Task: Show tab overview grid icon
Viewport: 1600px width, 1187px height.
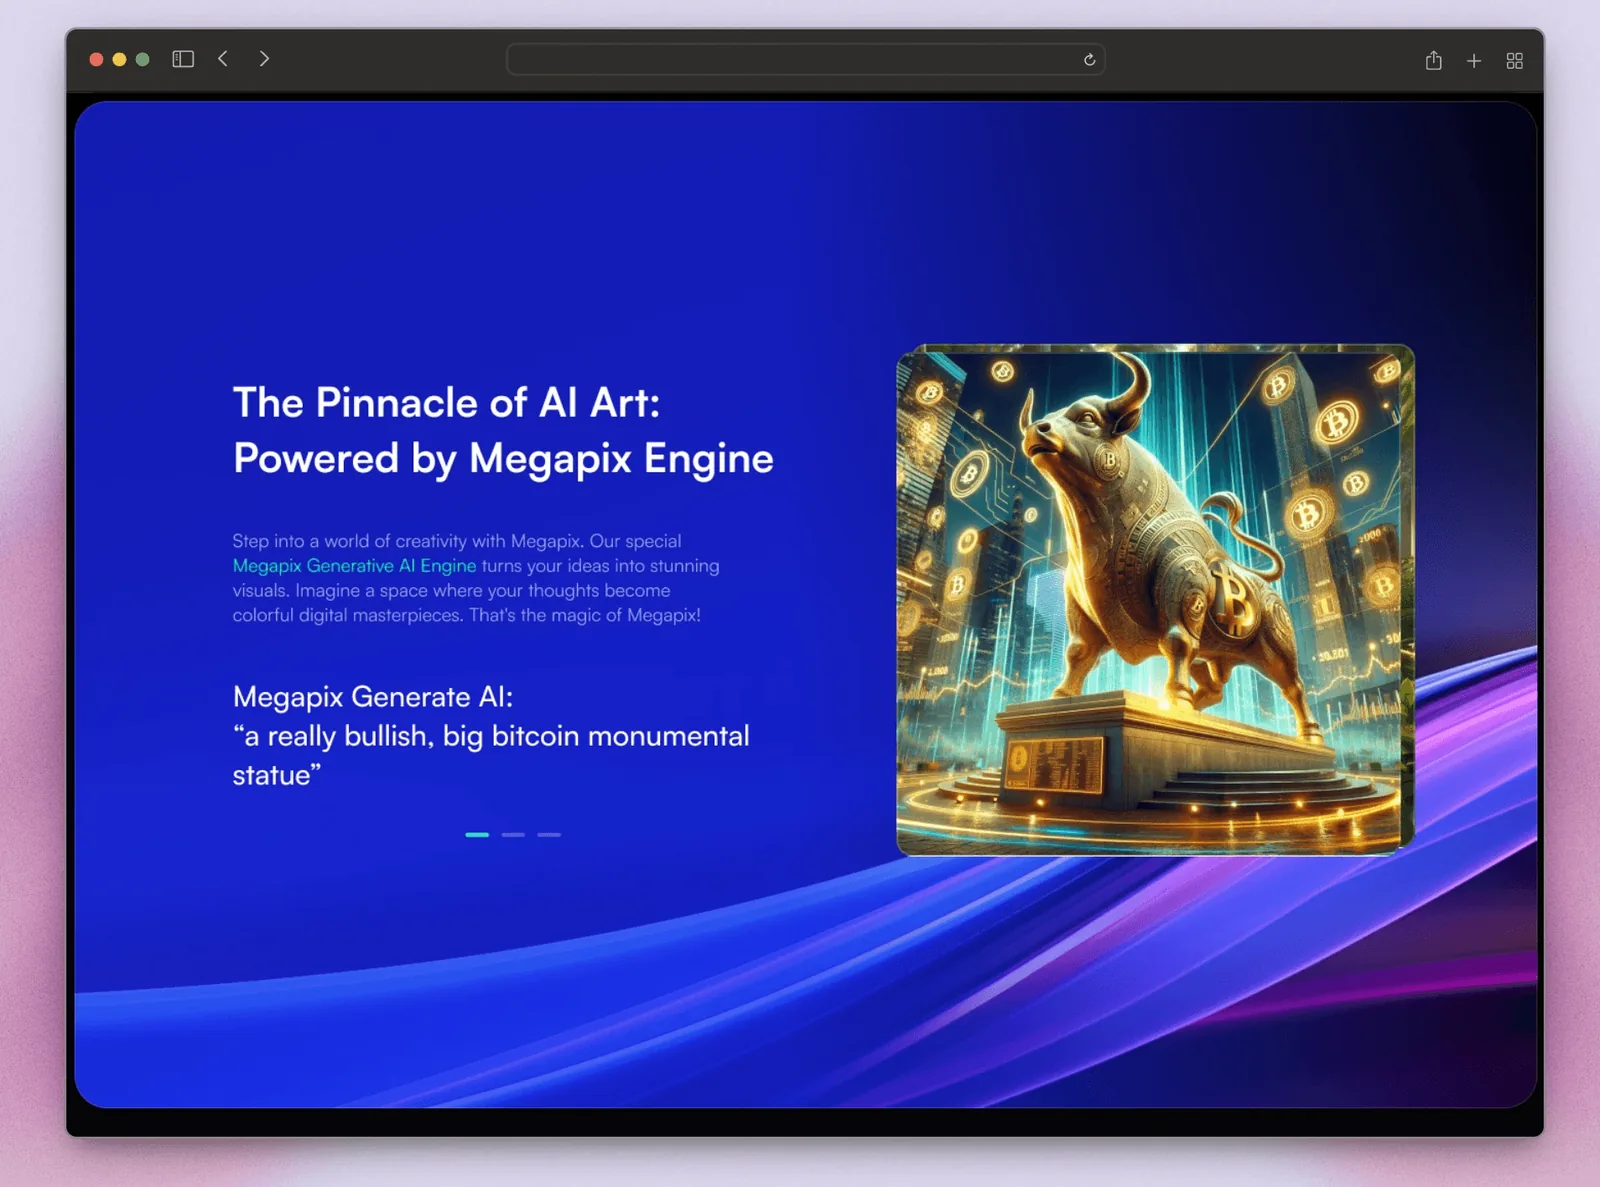Action: 1514,61
